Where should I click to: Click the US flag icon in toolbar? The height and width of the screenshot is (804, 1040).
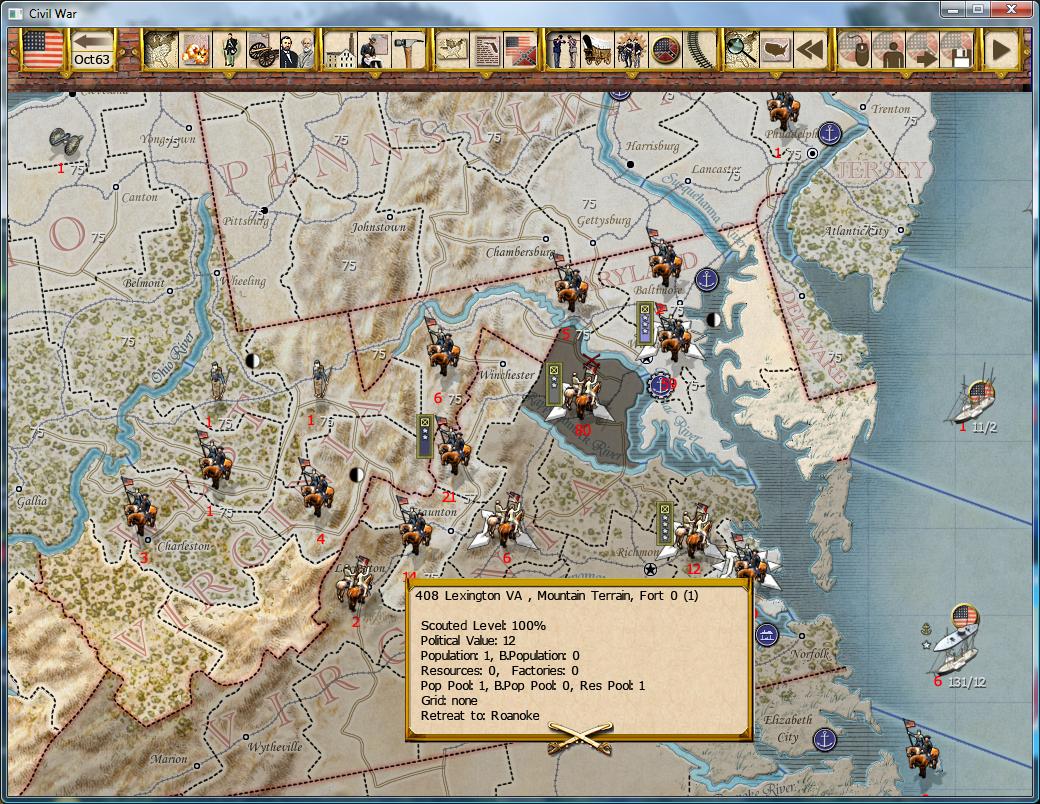43,49
